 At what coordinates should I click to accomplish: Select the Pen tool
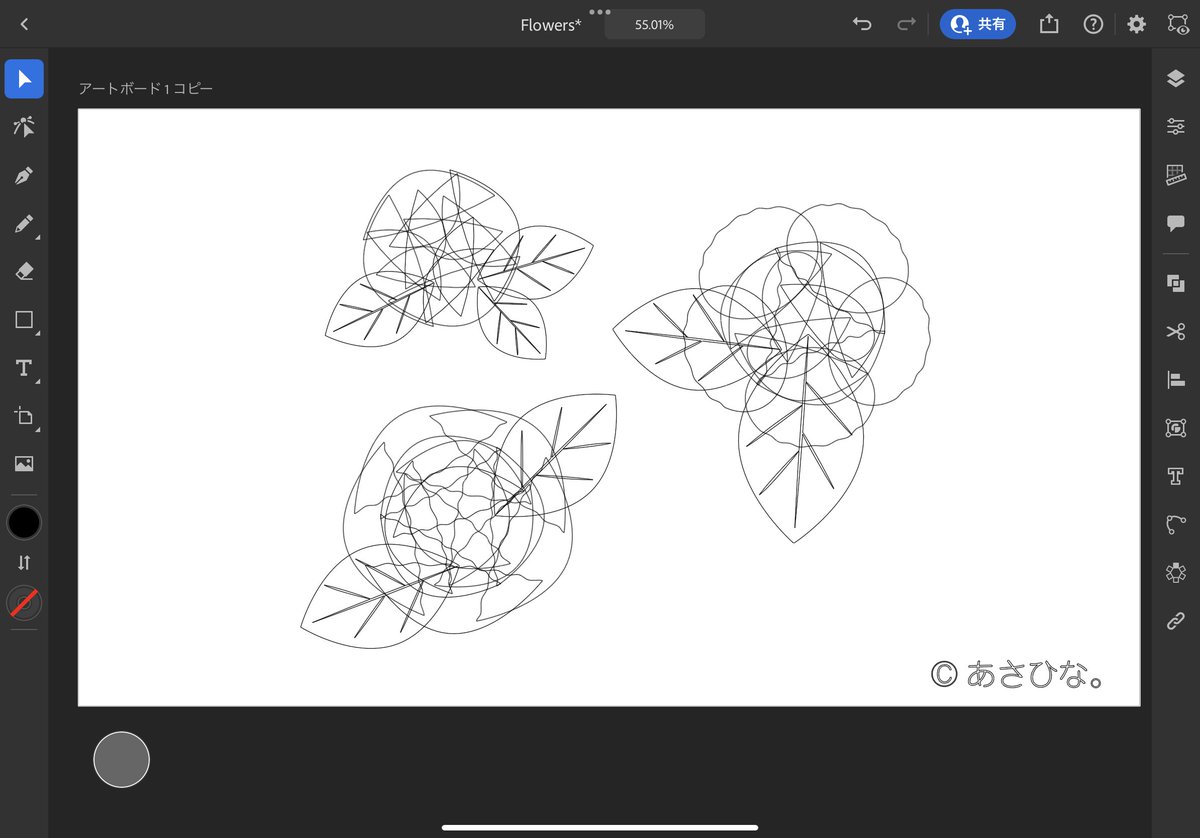pyautogui.click(x=24, y=176)
